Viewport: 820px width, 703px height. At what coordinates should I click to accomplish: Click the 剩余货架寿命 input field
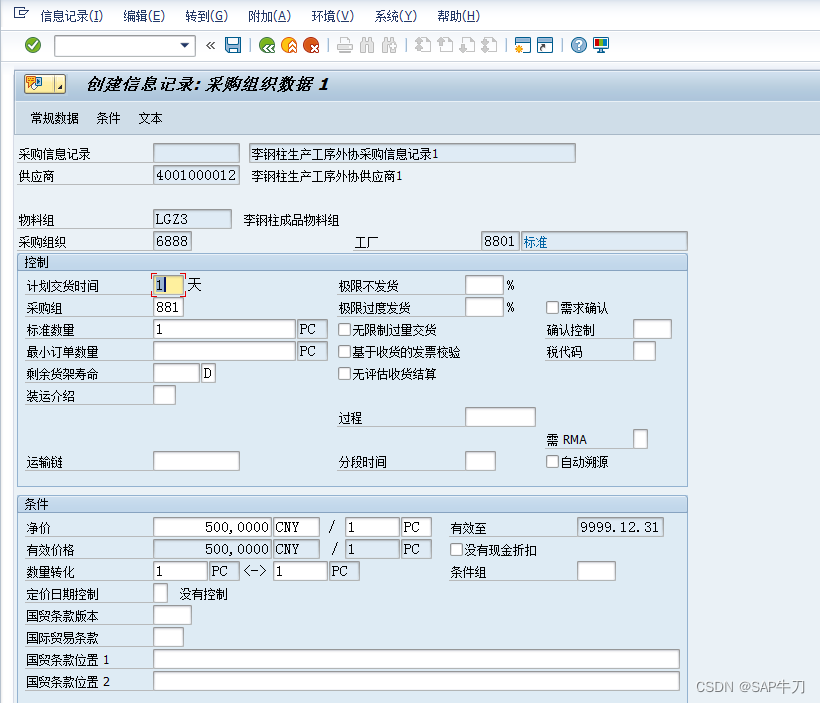click(177, 373)
